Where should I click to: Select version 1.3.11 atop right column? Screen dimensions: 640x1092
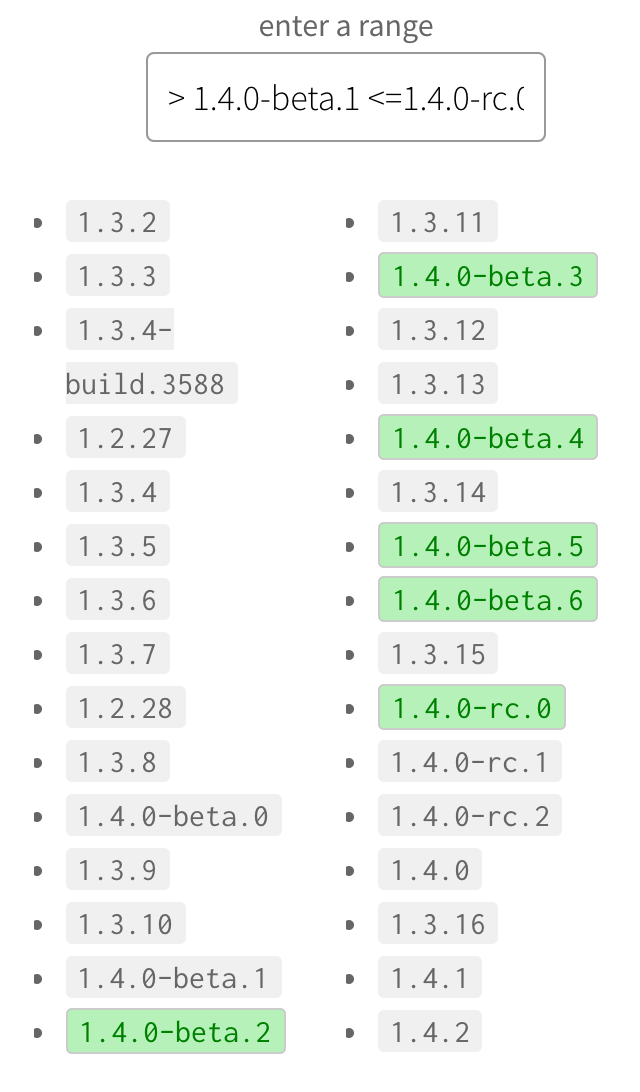point(437,221)
